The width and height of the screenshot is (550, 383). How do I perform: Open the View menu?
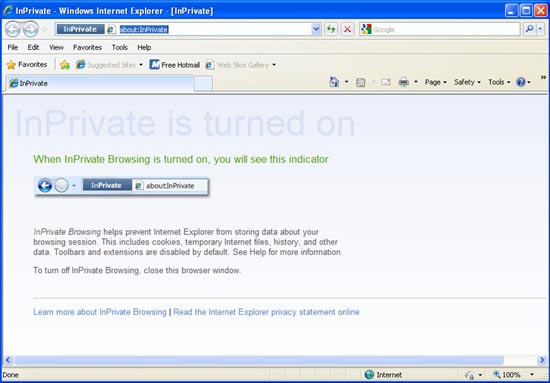56,47
